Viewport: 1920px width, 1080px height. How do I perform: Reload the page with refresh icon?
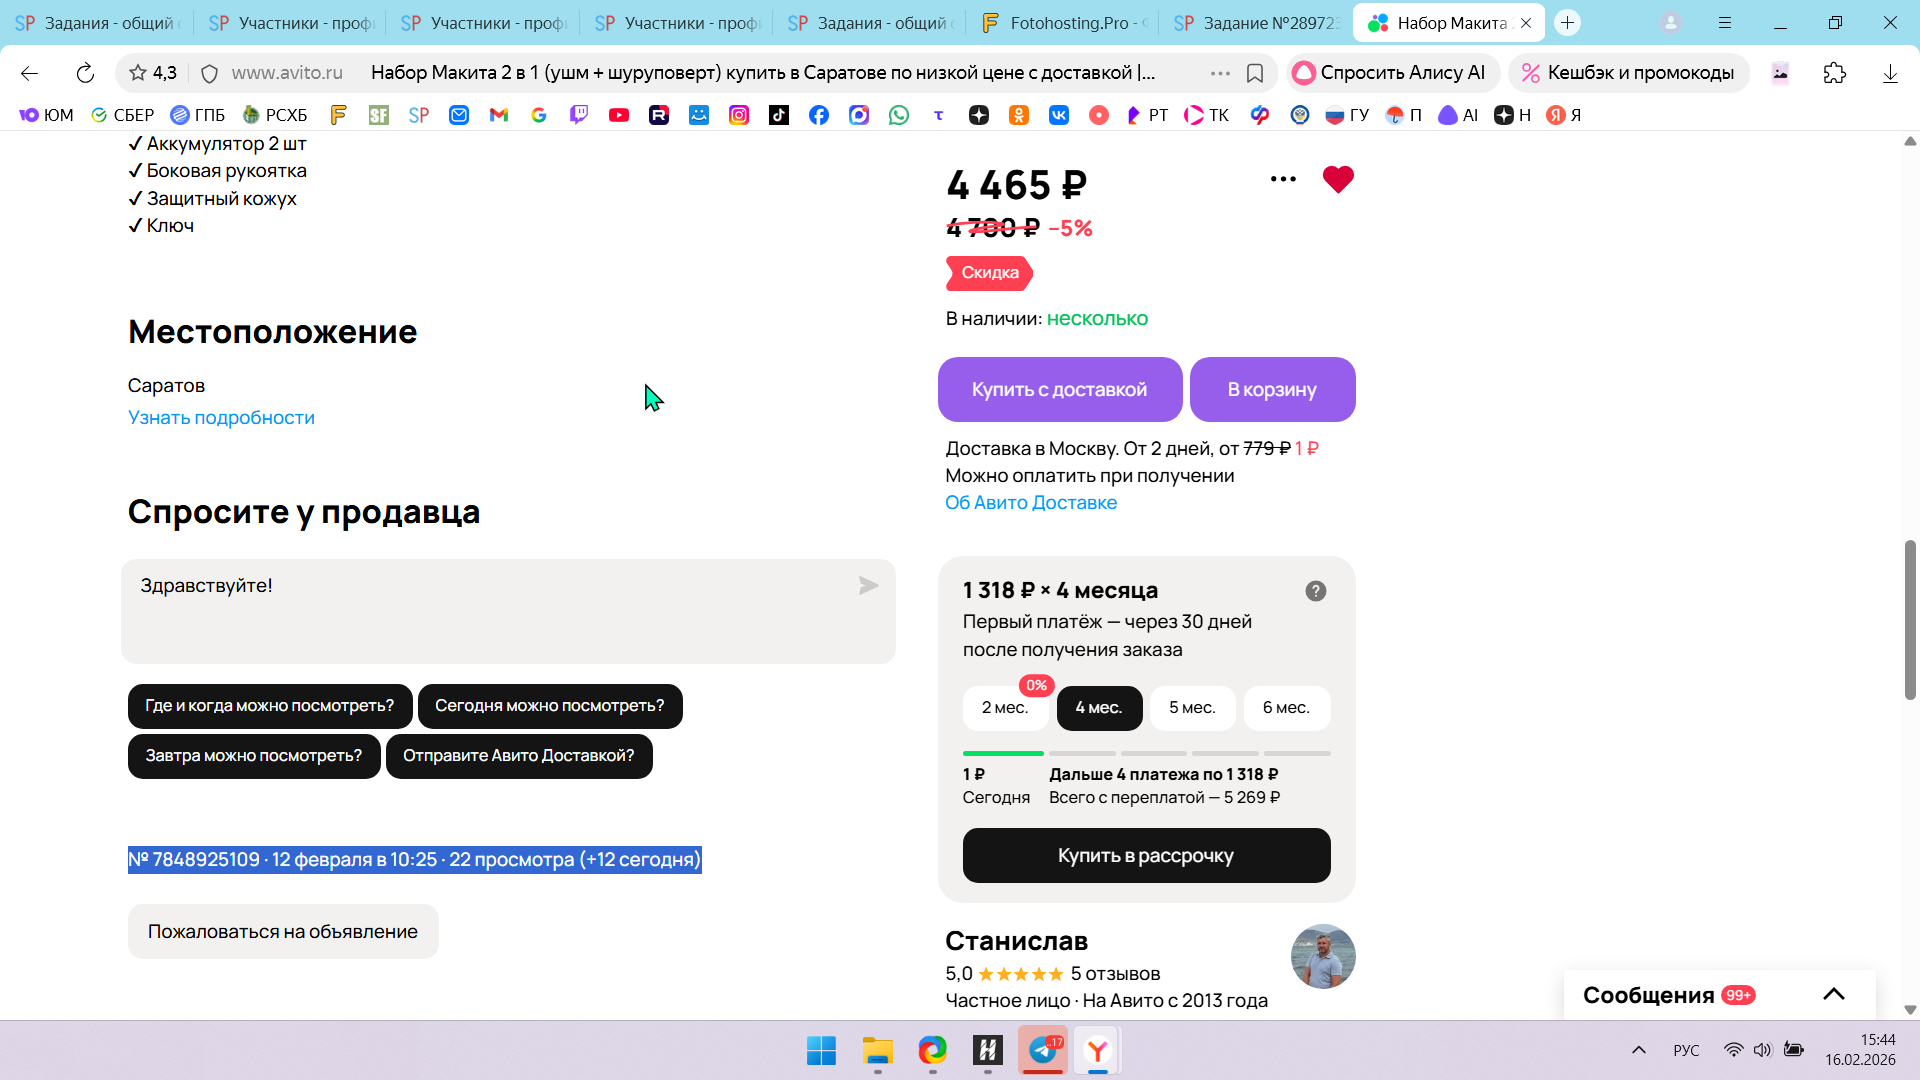tap(85, 73)
